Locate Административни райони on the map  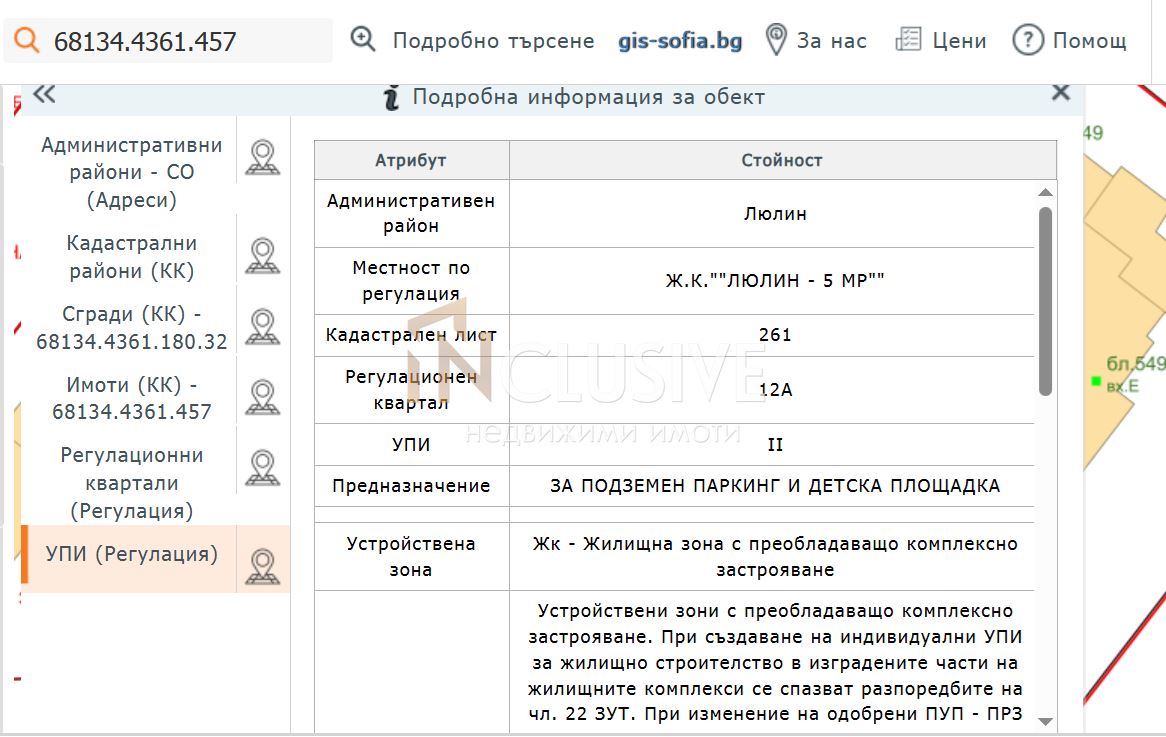[262, 158]
